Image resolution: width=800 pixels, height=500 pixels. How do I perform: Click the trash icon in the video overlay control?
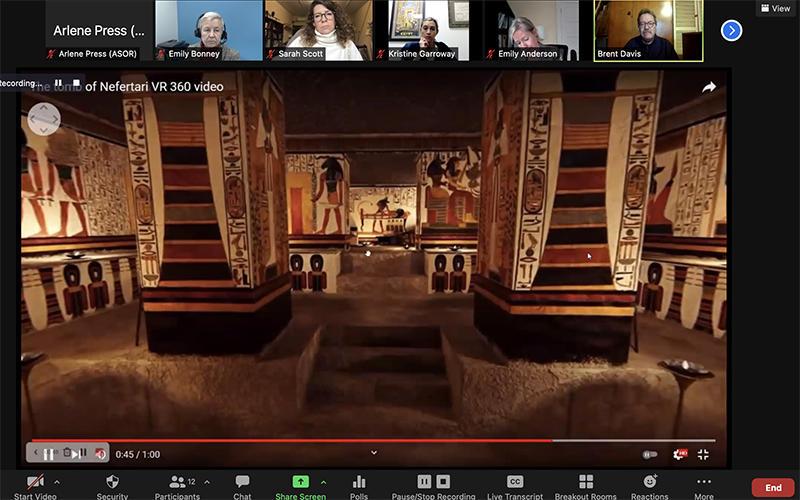(67, 452)
